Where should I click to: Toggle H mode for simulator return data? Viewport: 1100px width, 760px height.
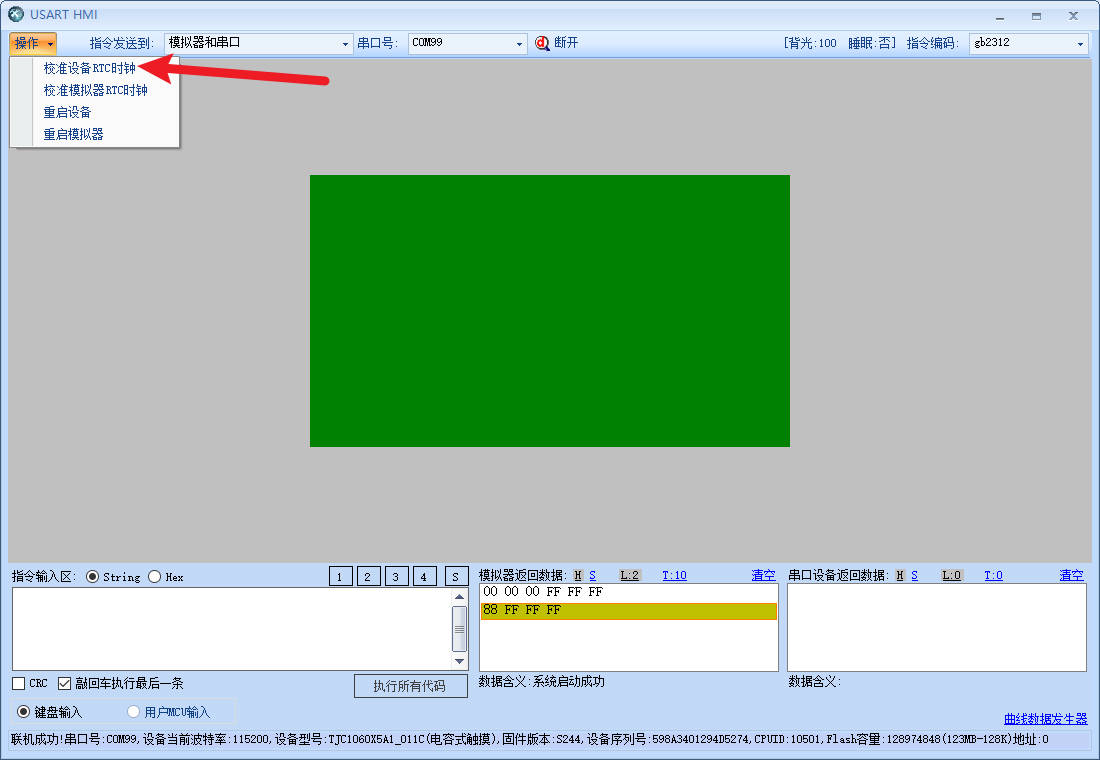[x=578, y=576]
